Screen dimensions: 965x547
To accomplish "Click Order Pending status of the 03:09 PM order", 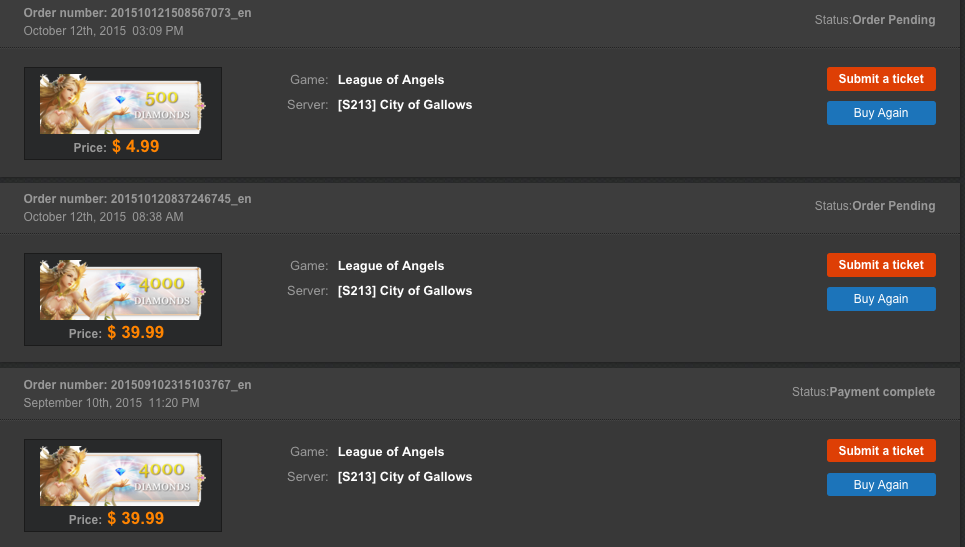I will click(x=893, y=20).
